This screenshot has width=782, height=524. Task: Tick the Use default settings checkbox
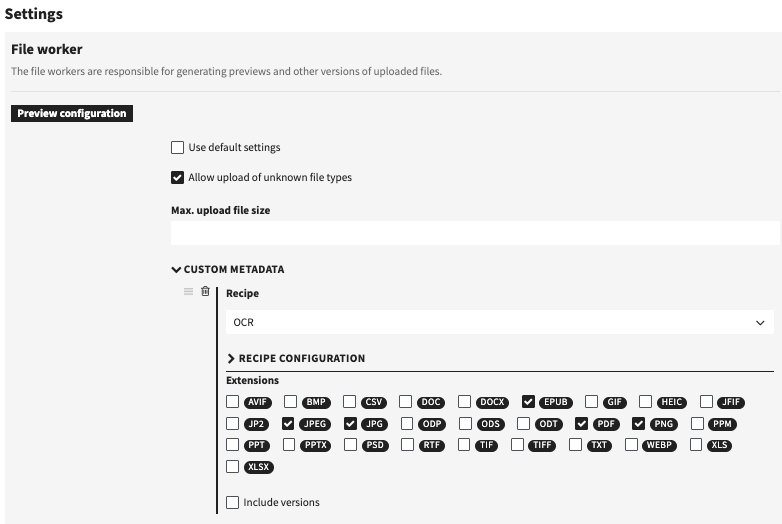[x=178, y=148]
